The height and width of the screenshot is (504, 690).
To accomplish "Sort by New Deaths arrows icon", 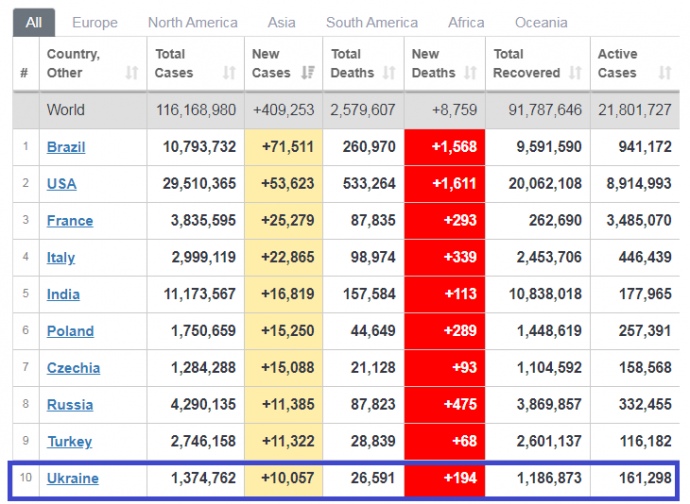I will tap(470, 73).
